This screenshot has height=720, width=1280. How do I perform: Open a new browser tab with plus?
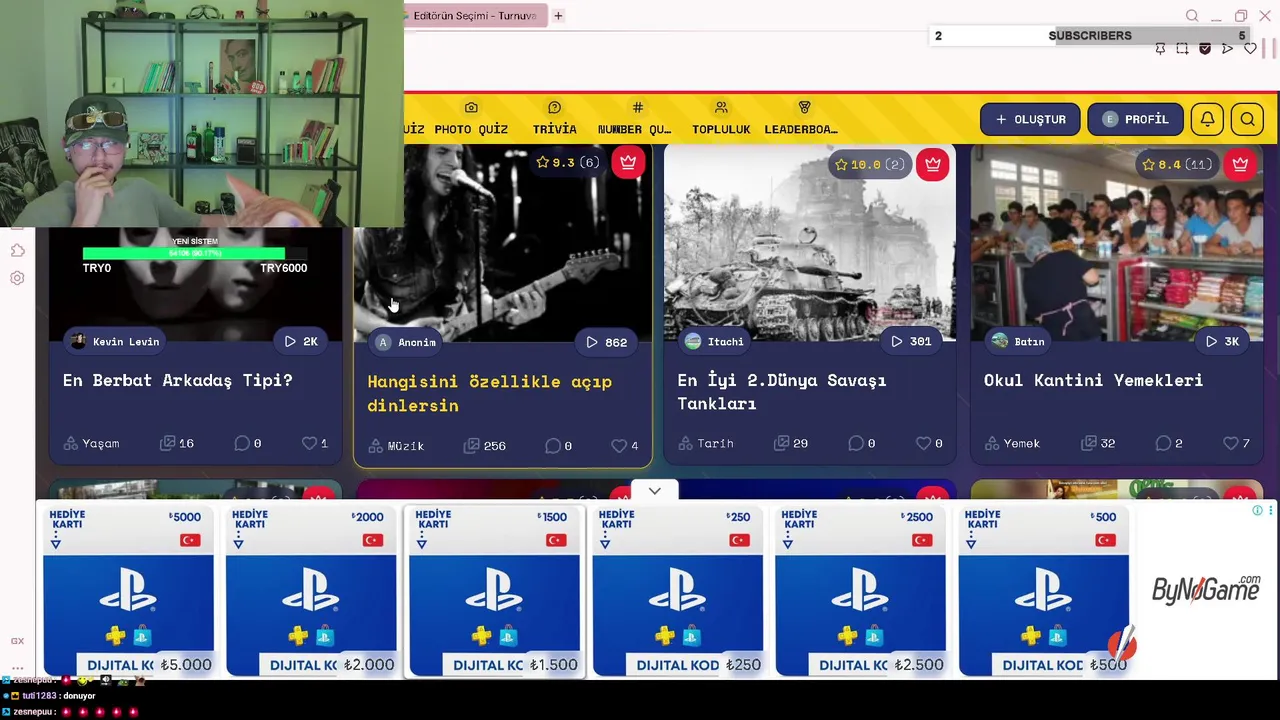(558, 16)
